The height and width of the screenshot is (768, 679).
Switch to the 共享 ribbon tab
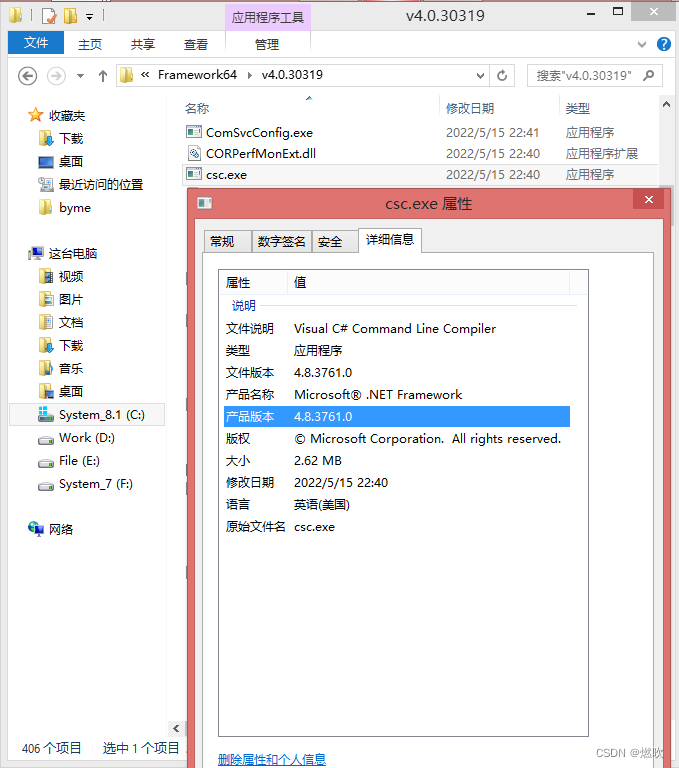pos(143,45)
